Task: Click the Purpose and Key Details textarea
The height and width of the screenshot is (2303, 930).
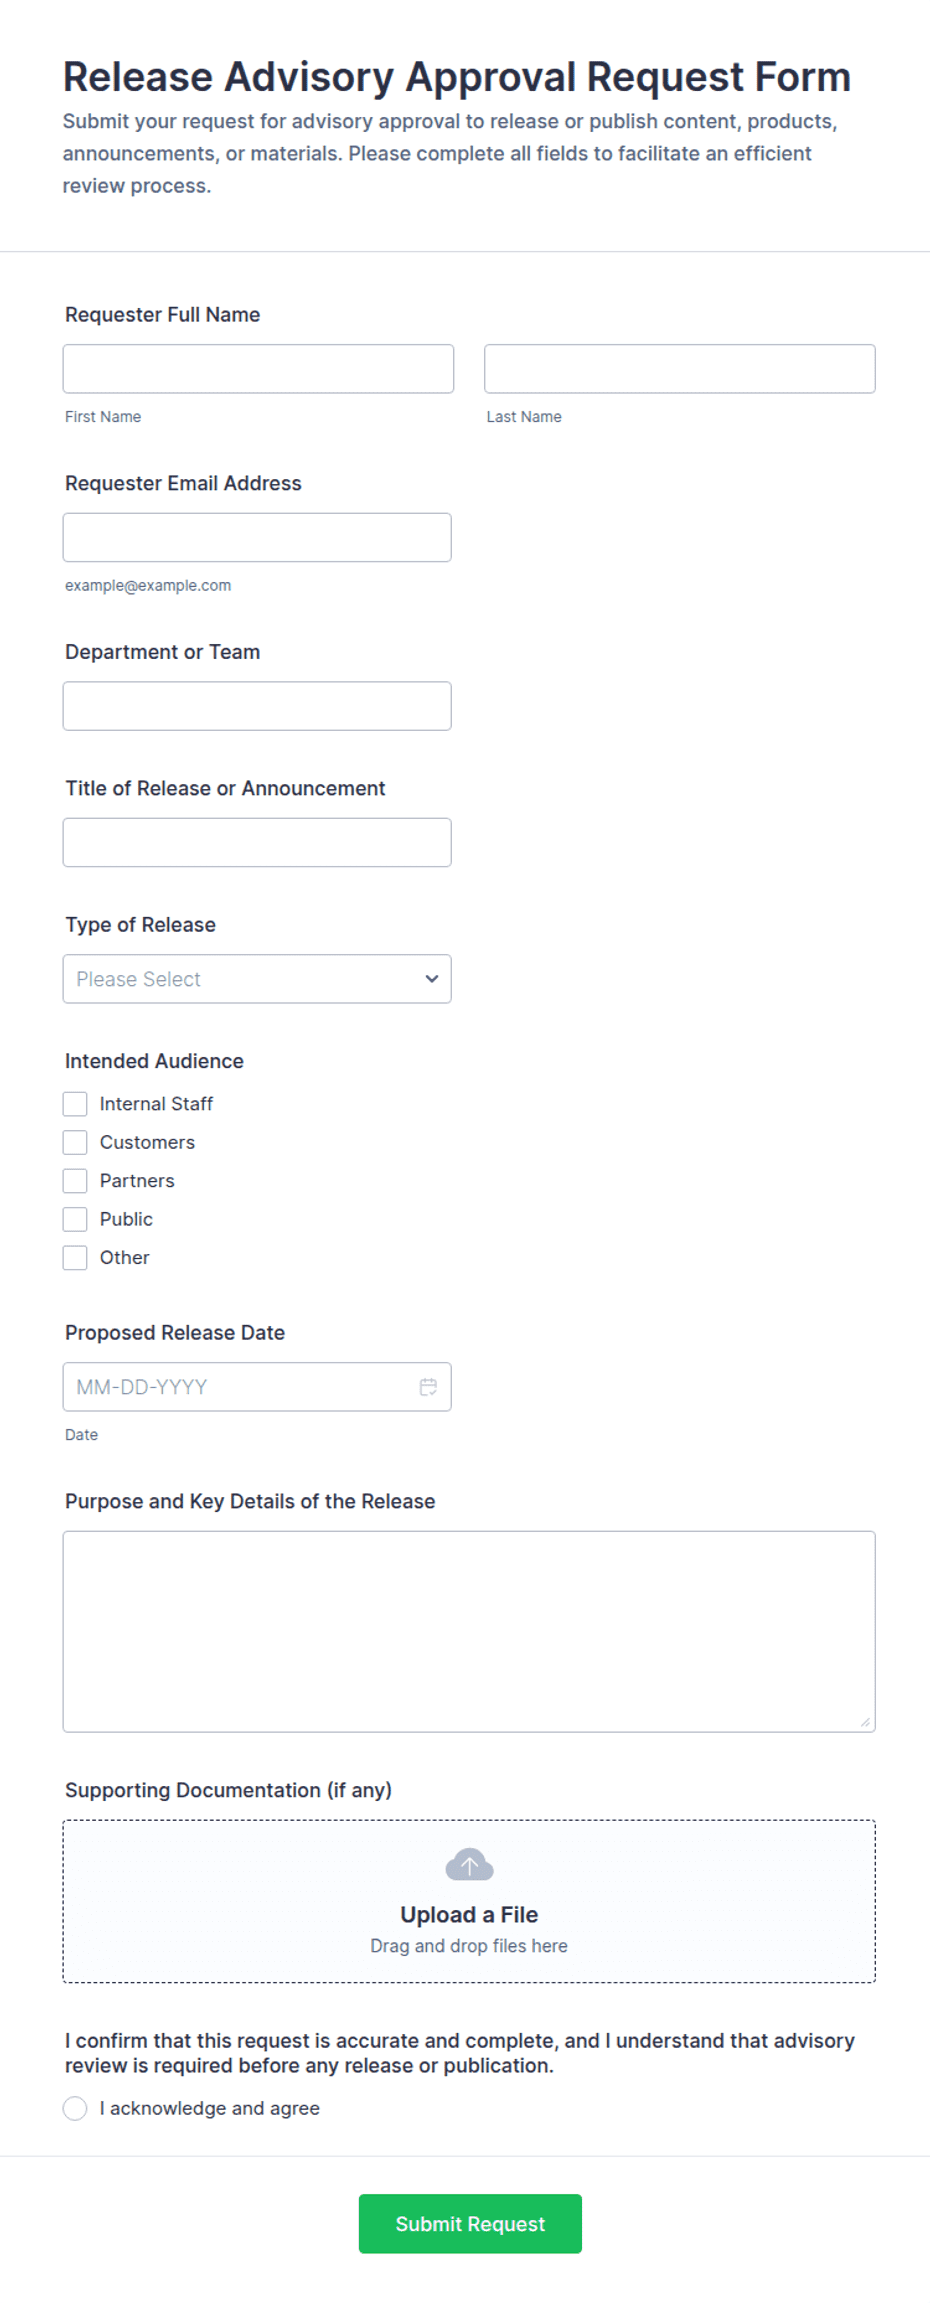Action: pos(469,1631)
